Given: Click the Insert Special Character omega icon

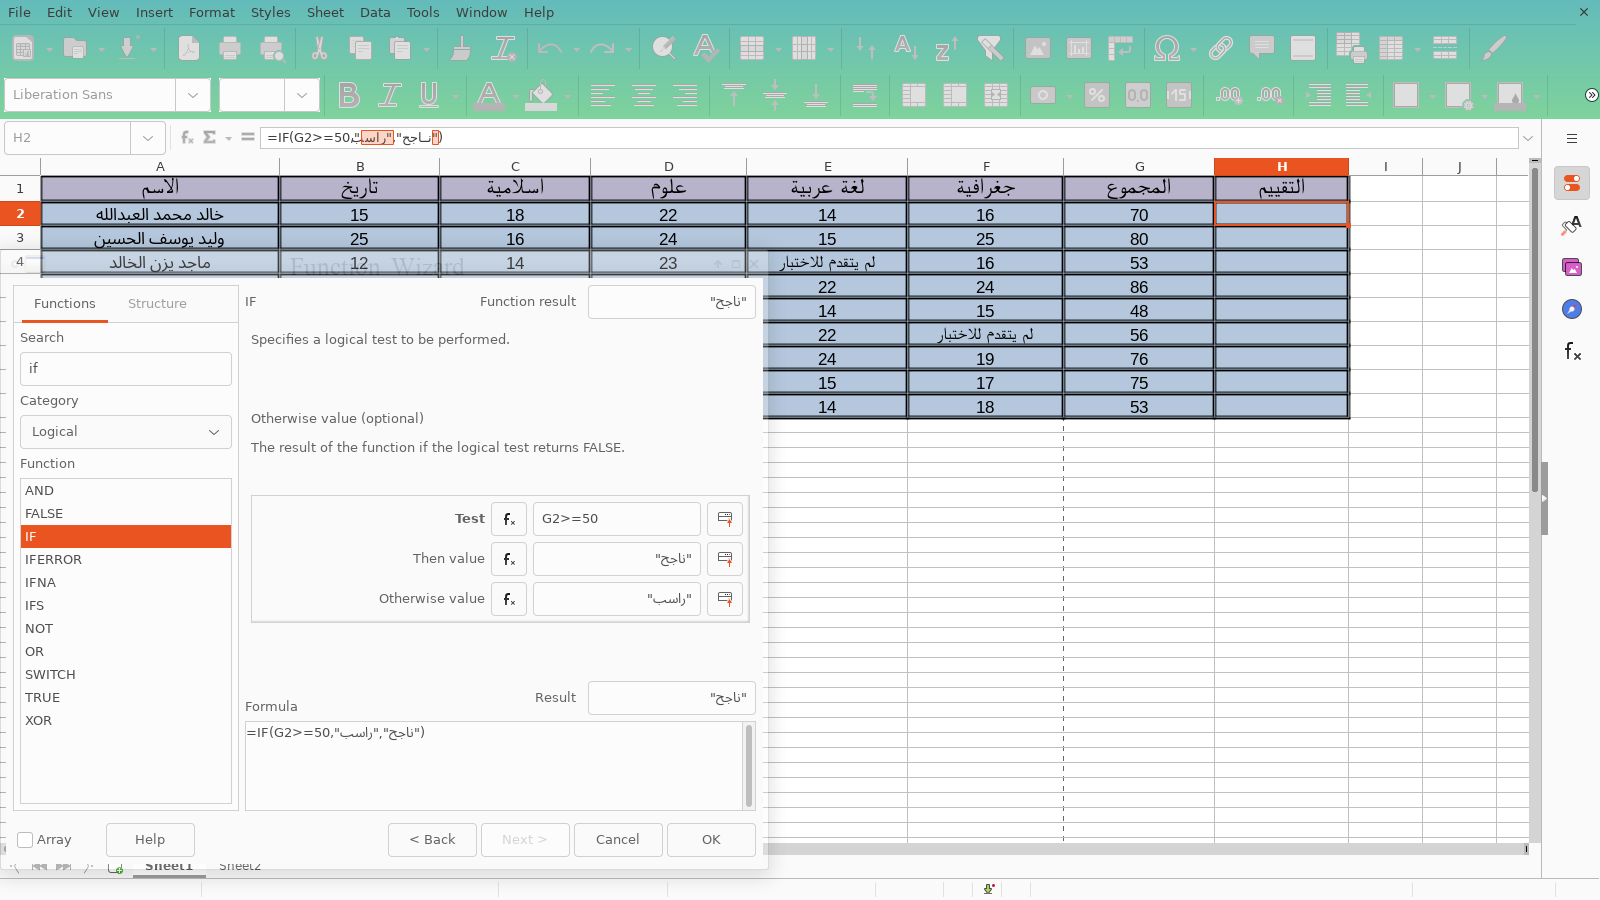Looking at the screenshot, I should point(1165,48).
